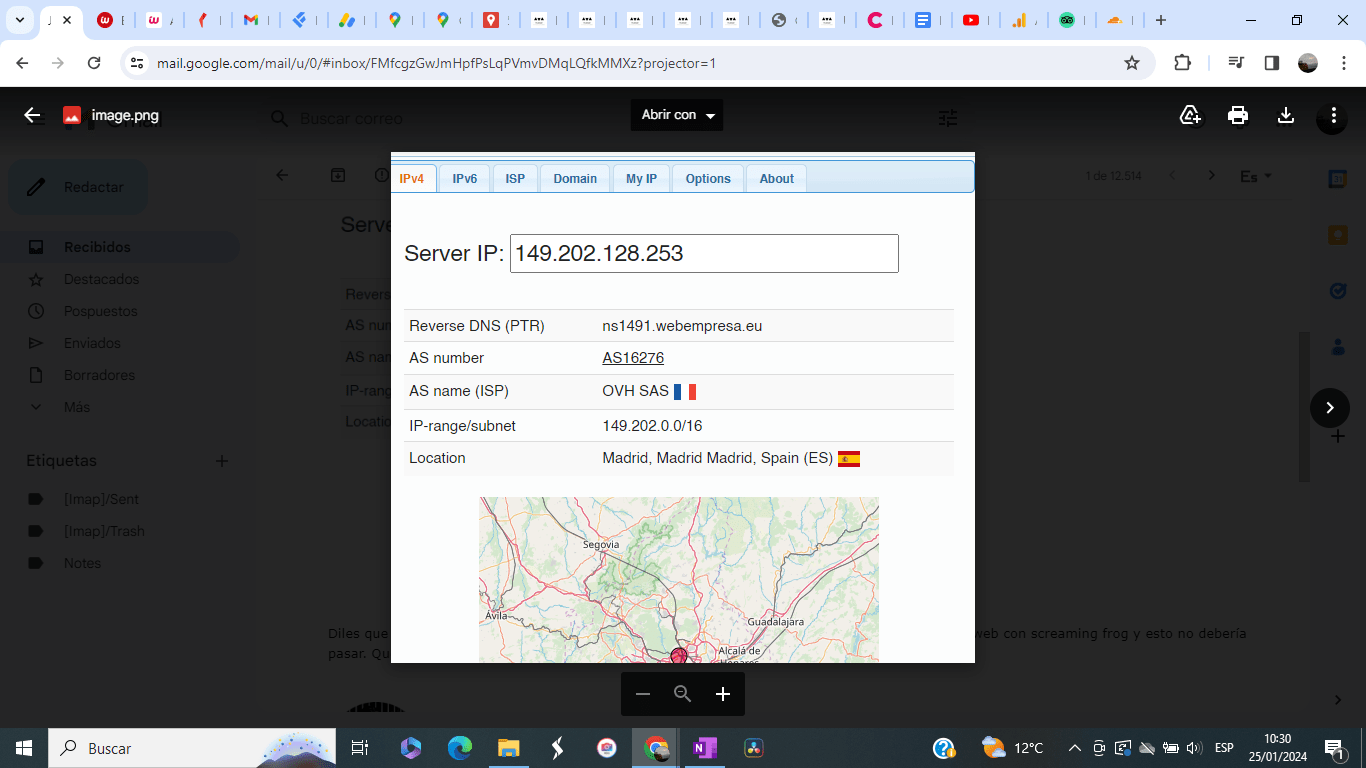Open Windows notification center
The width and height of the screenshot is (1366, 768).
click(x=1335, y=748)
